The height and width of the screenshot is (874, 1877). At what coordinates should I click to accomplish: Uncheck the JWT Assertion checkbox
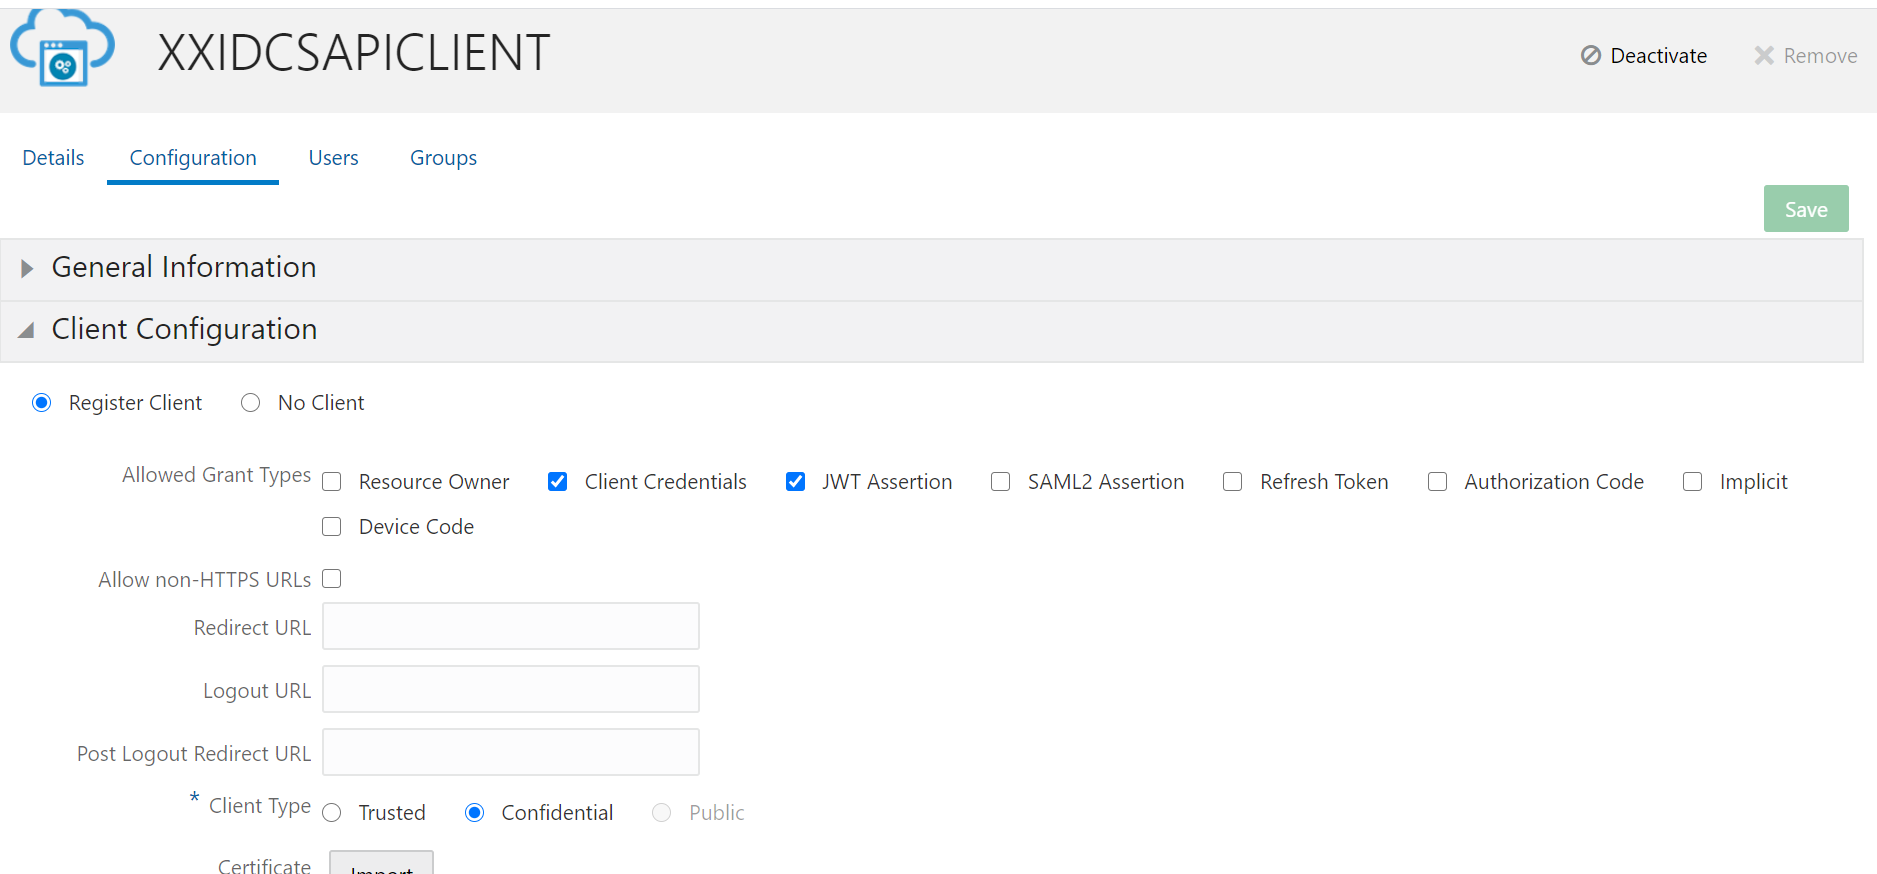796,482
